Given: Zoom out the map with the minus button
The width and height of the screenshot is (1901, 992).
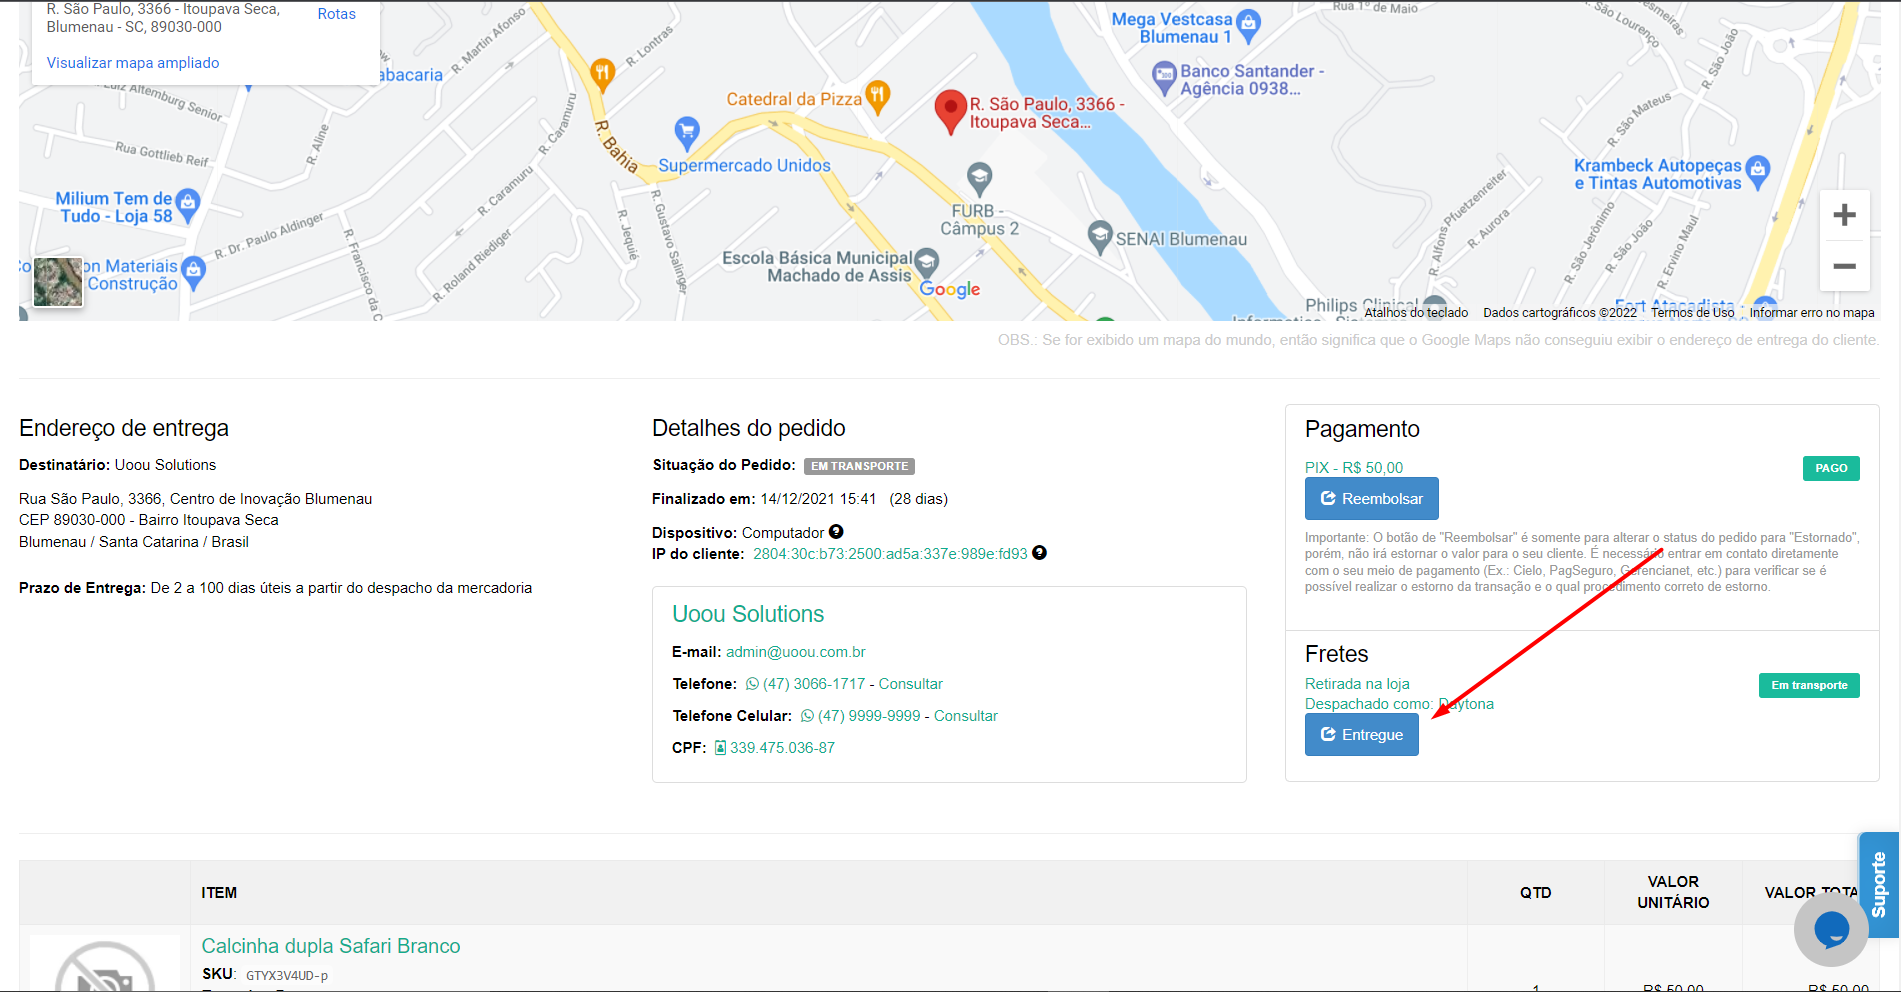Looking at the screenshot, I should [x=1844, y=266].
